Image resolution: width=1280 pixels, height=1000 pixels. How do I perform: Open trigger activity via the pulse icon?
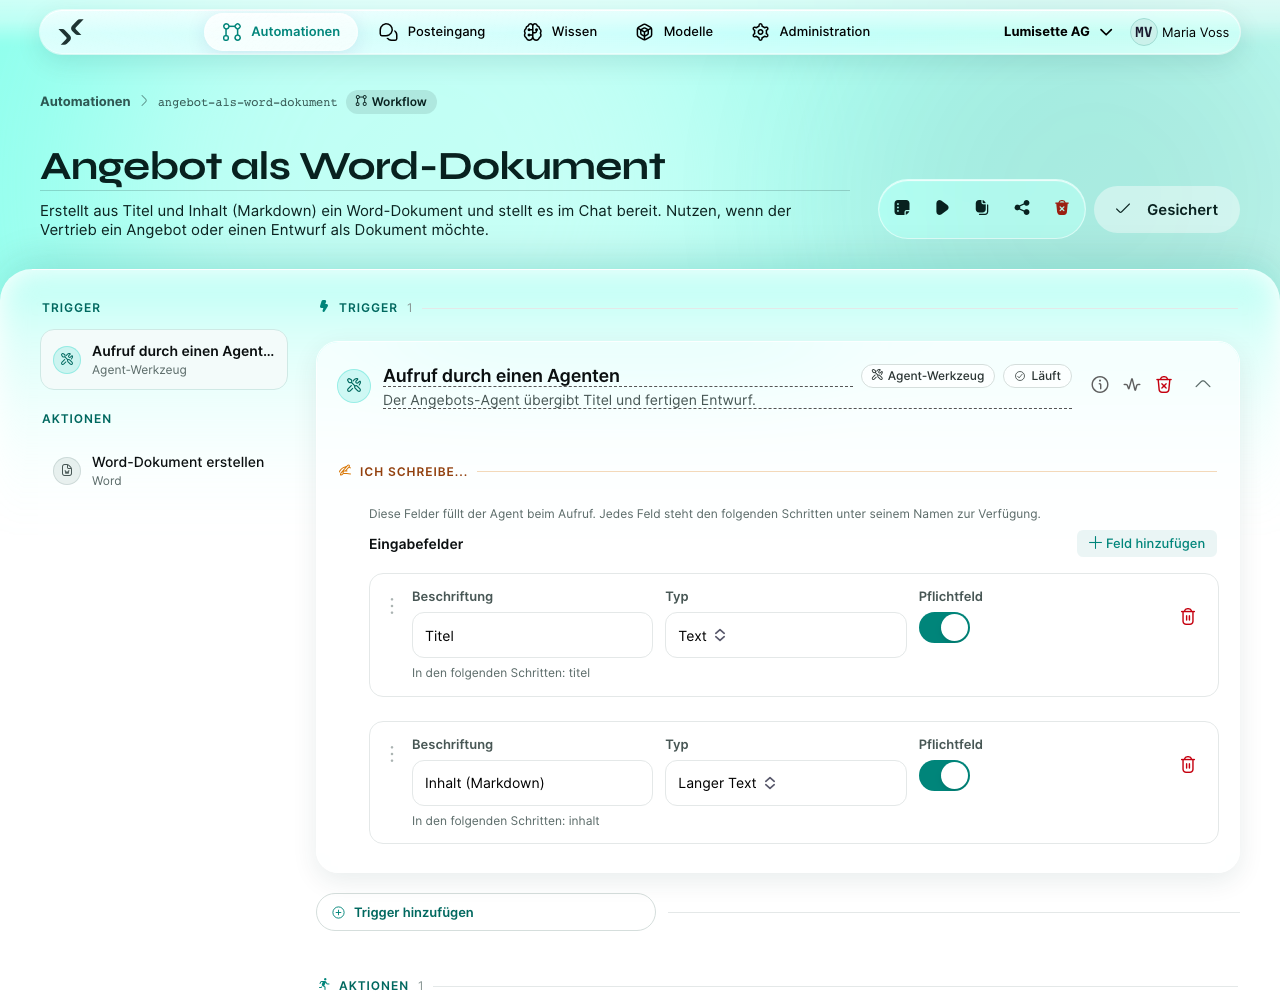1132,385
